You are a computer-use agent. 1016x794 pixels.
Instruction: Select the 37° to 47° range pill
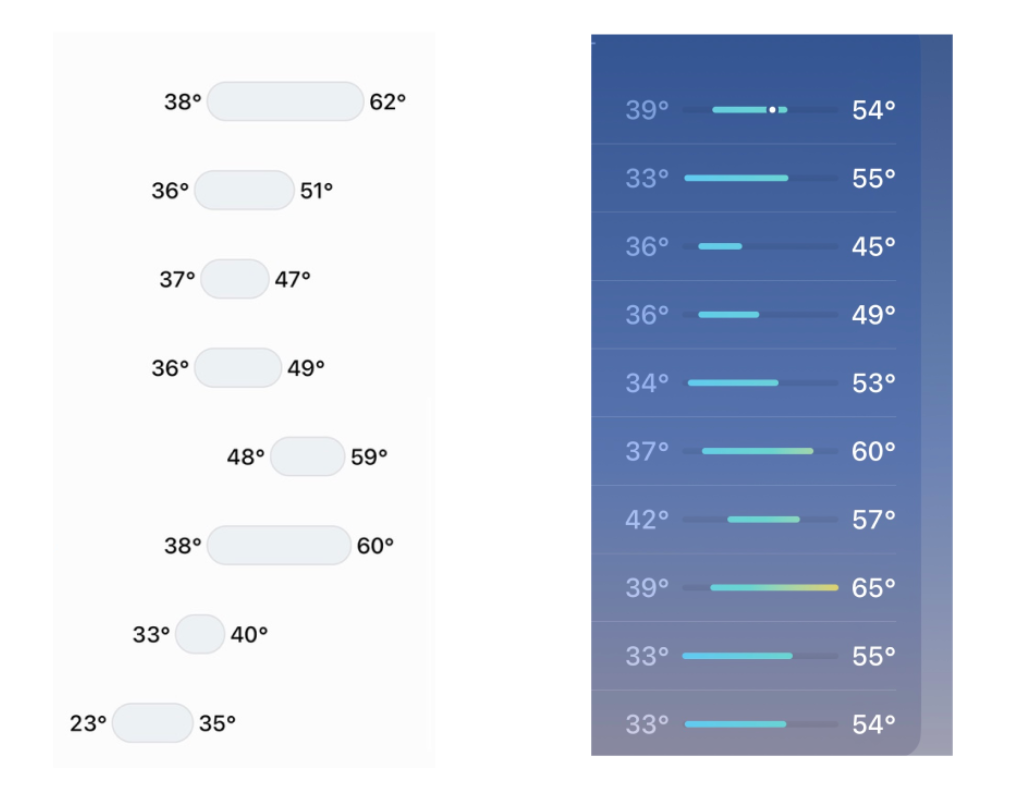234,279
